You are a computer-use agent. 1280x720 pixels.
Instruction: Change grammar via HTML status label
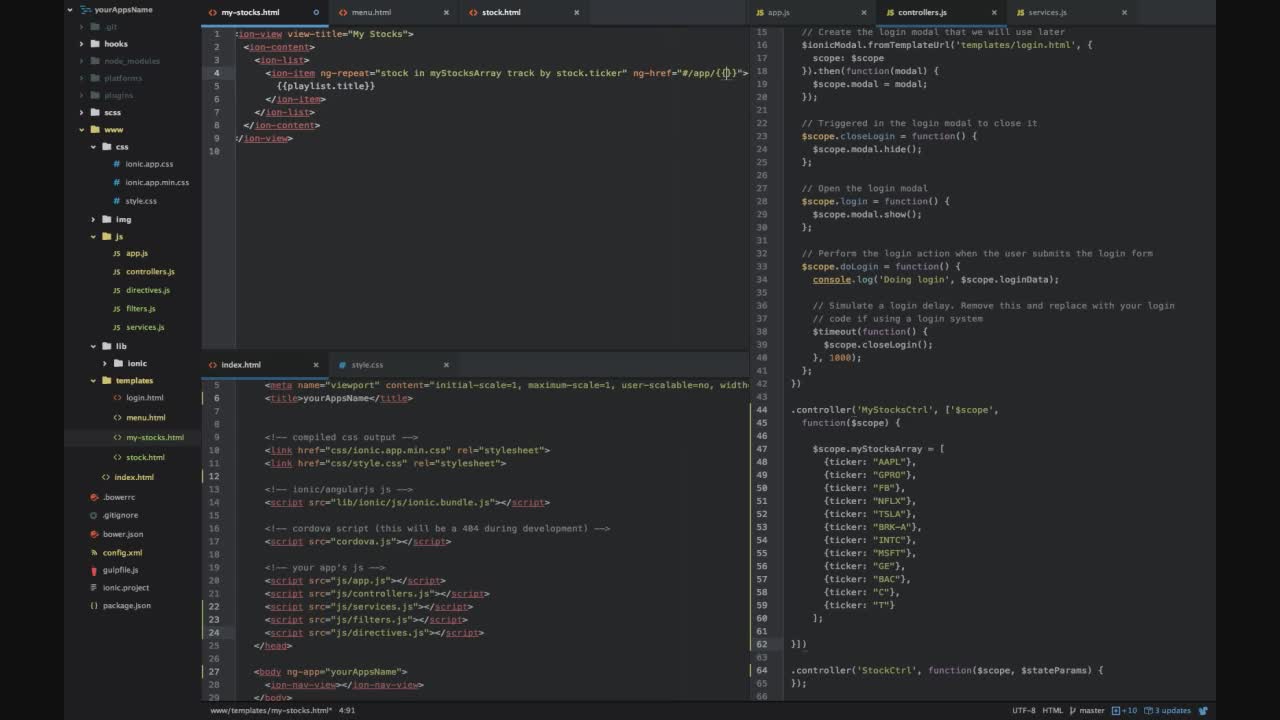tap(1053, 711)
